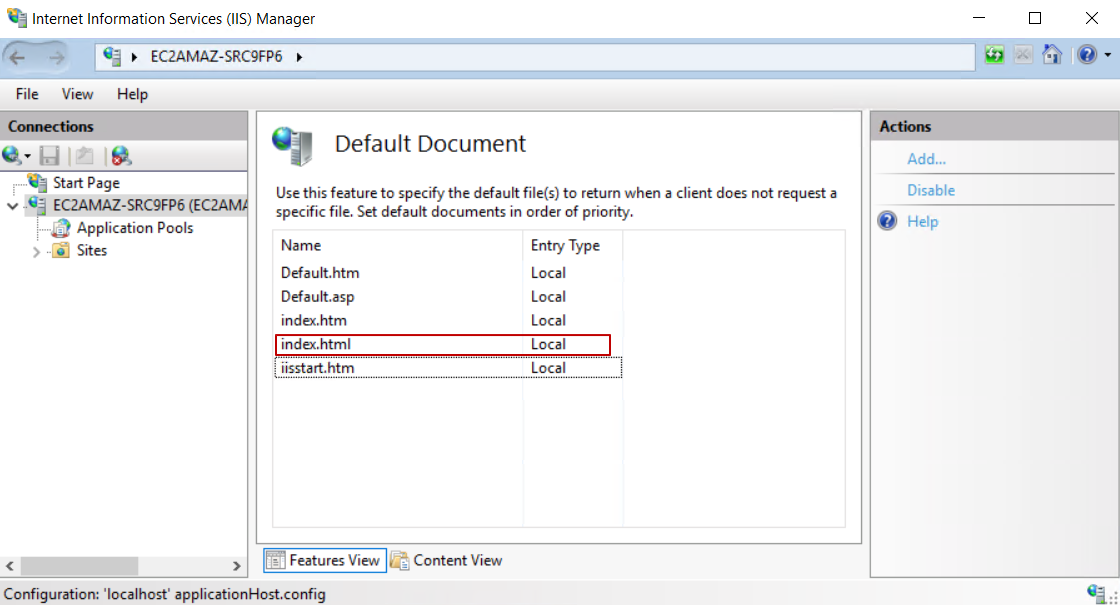Switch to Features View tab
Image resolution: width=1120 pixels, height=605 pixels.
pos(325,561)
